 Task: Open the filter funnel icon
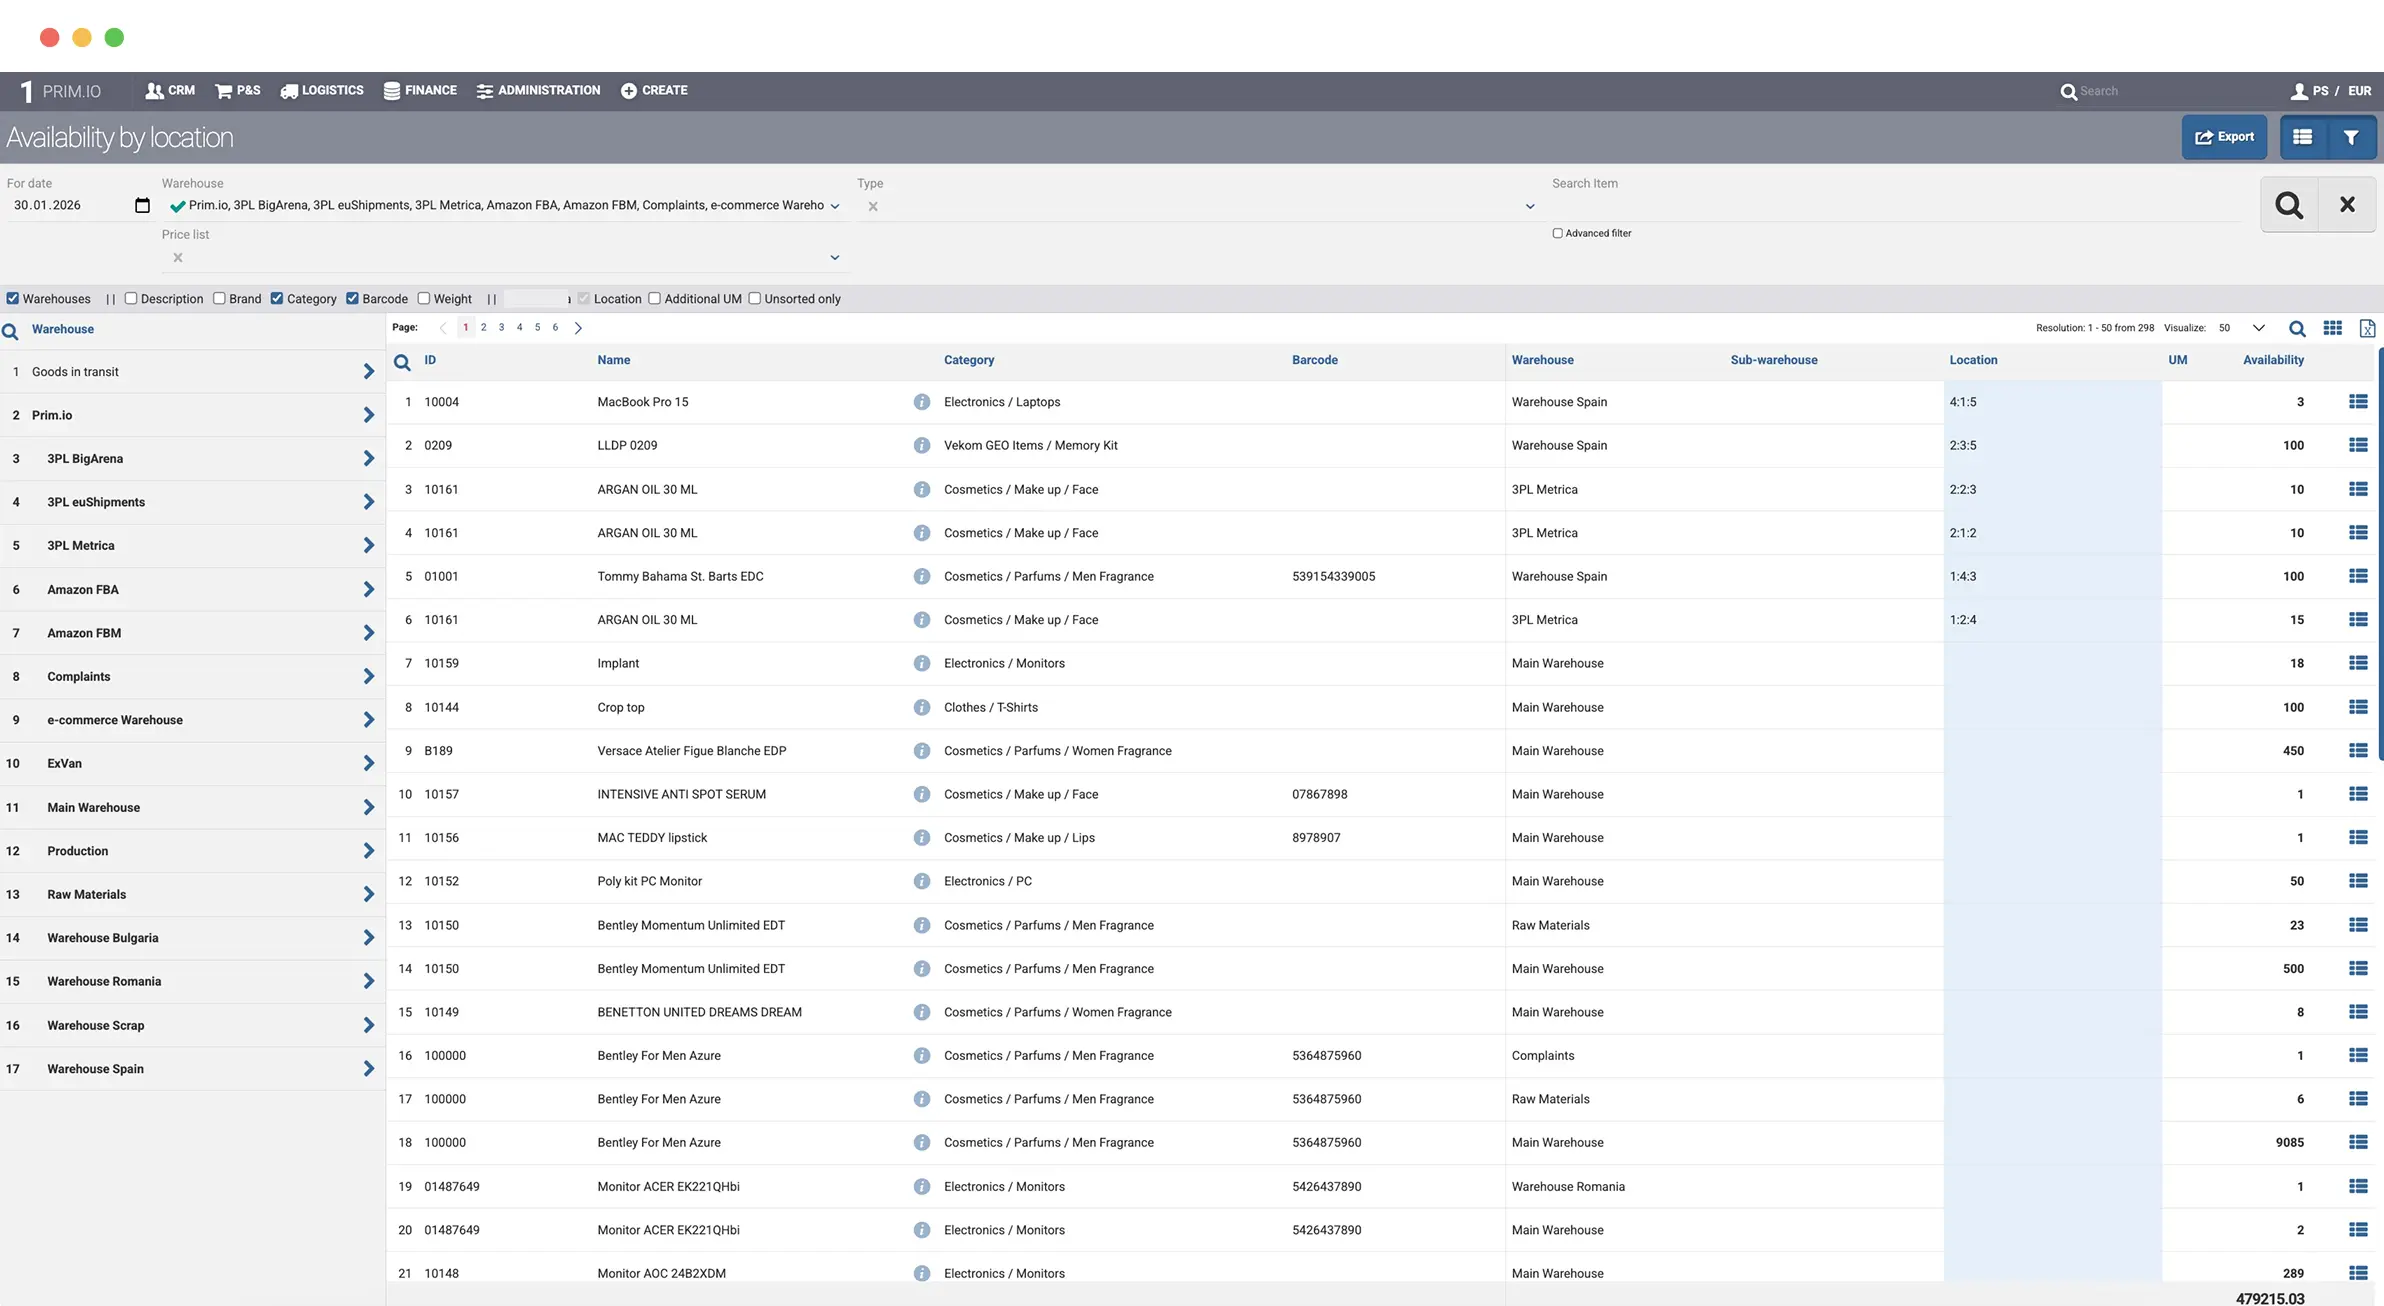(x=2352, y=137)
